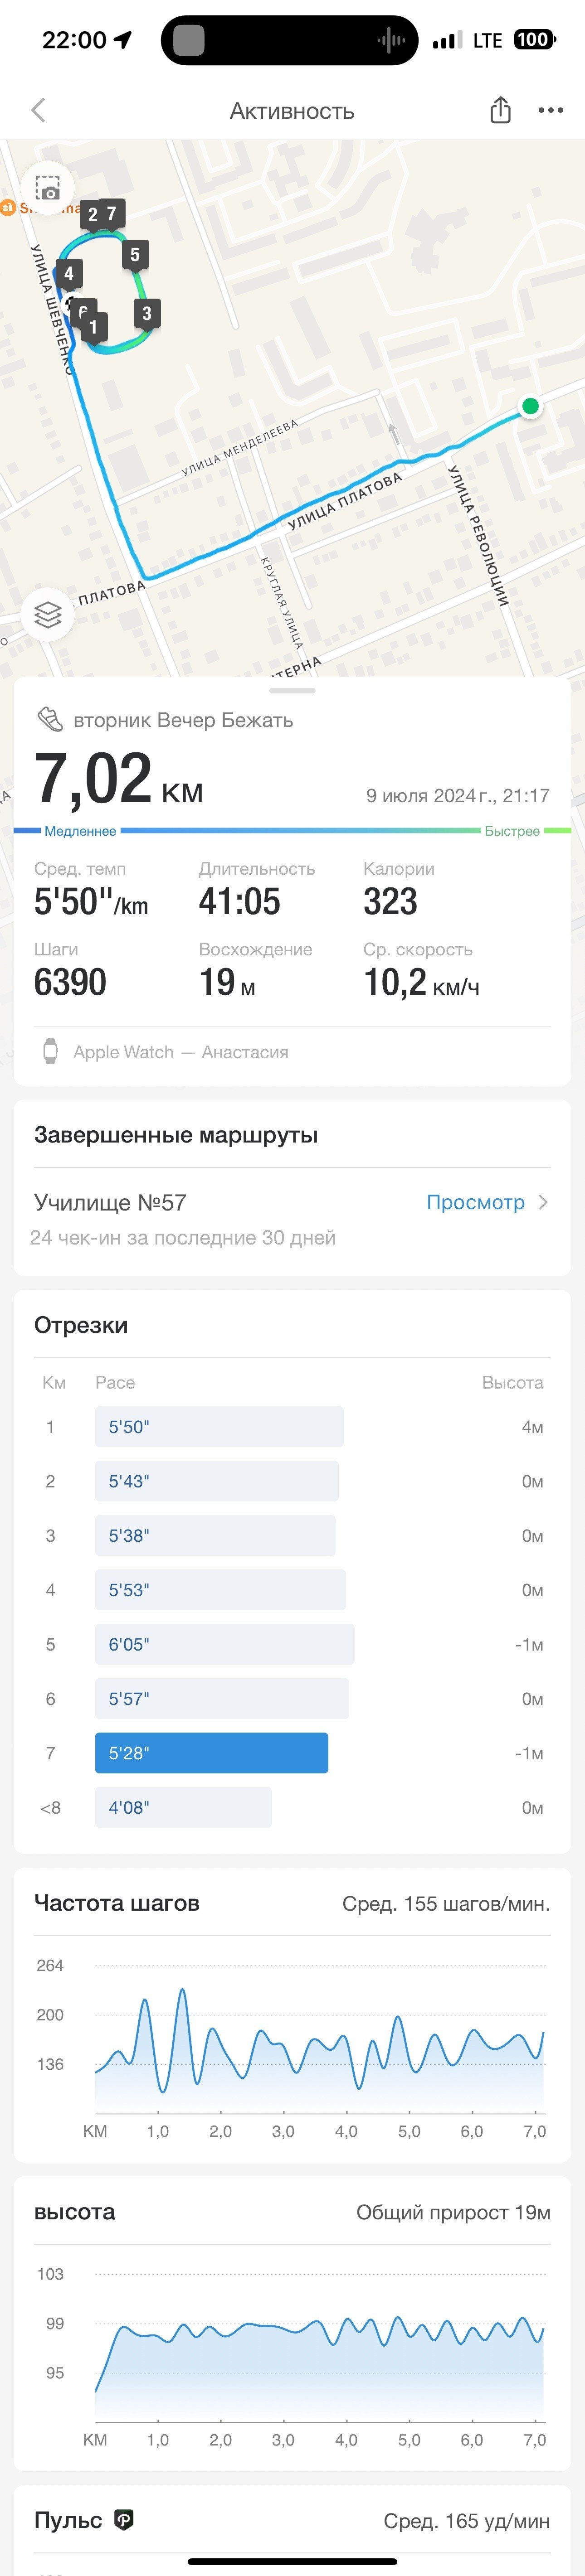Viewport: 585px width, 2576px height.
Task: Select the highlighted 5'28" split bar
Action: [211, 1753]
